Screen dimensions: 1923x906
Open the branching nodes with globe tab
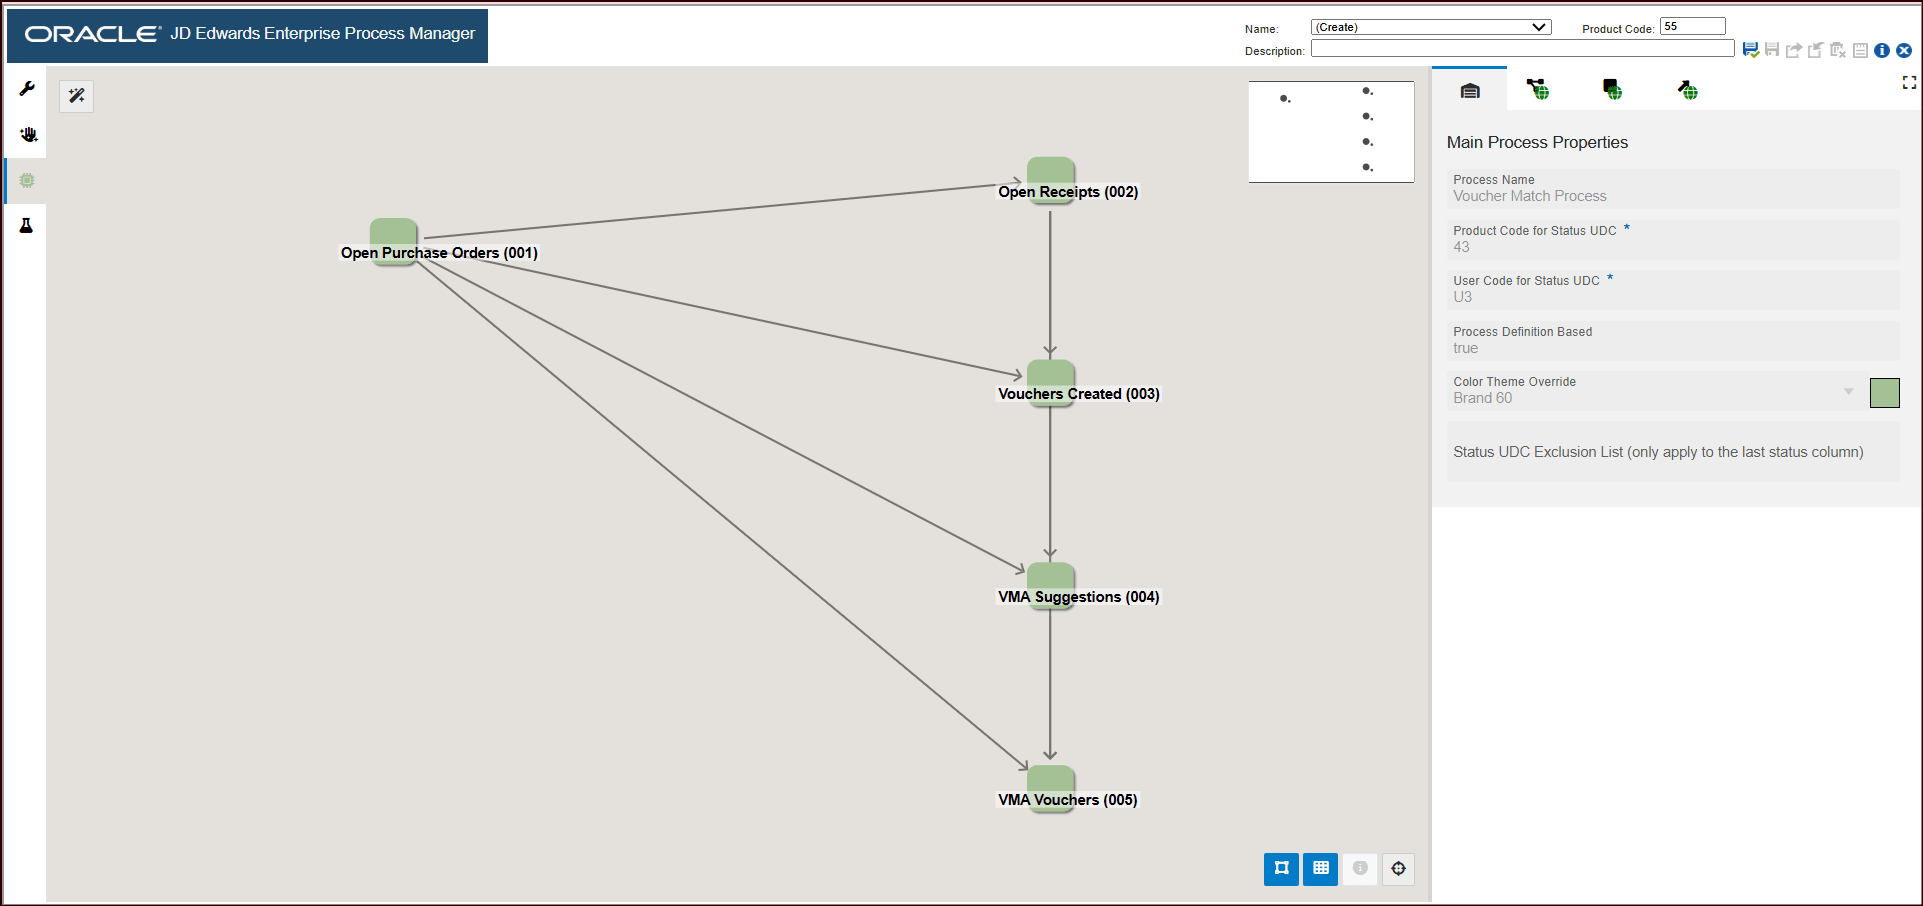1538,90
